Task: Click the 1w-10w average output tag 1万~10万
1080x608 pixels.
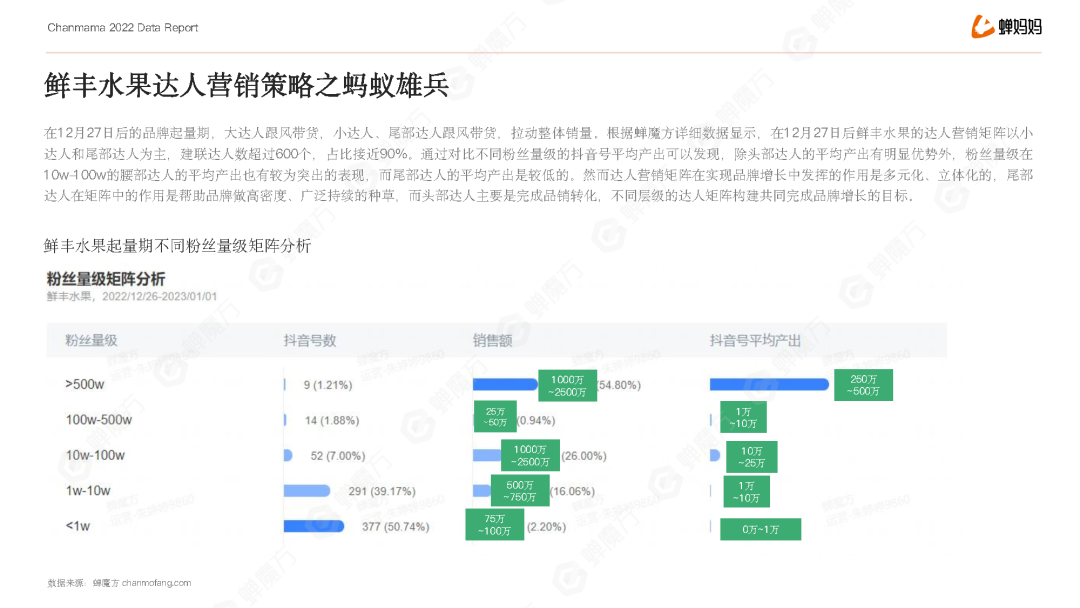Action: coord(747,492)
